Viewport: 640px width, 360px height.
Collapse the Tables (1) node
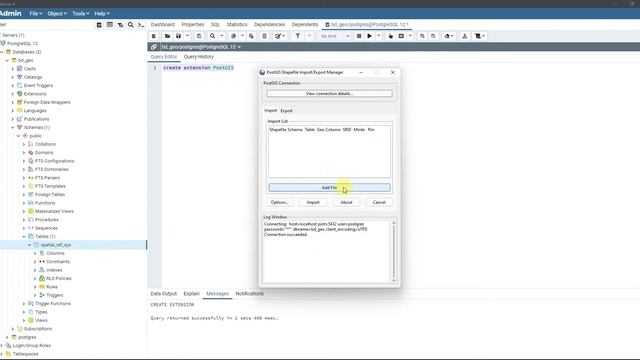pyautogui.click(x=24, y=236)
